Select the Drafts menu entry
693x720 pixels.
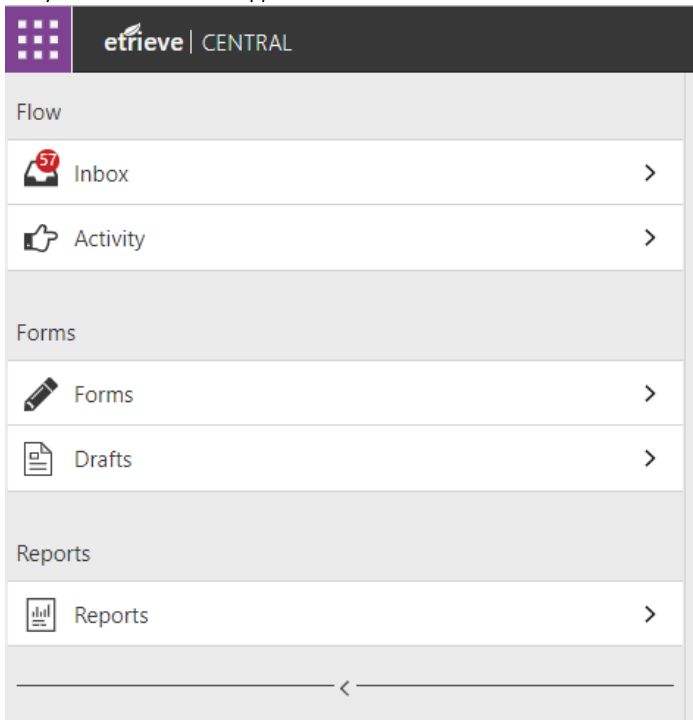tap(345, 459)
